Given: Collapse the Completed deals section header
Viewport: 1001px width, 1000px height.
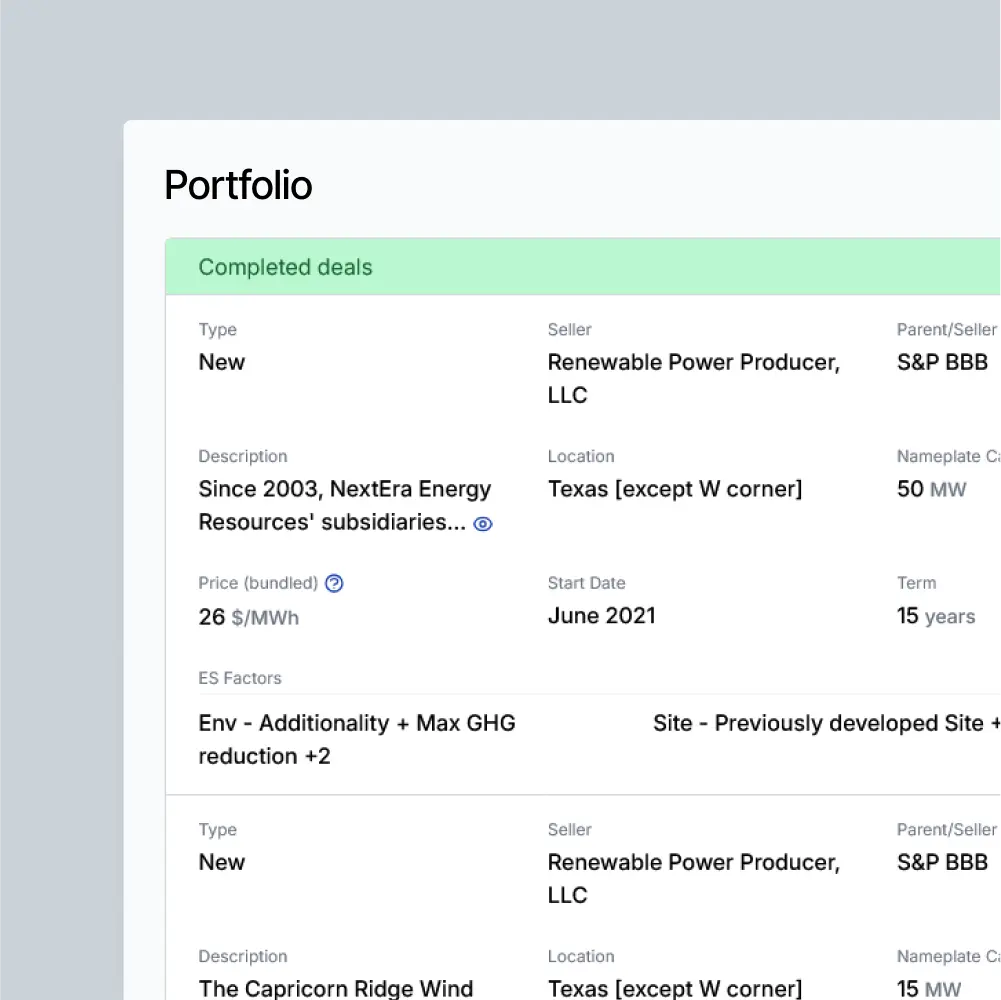Looking at the screenshot, I should click(x=285, y=267).
